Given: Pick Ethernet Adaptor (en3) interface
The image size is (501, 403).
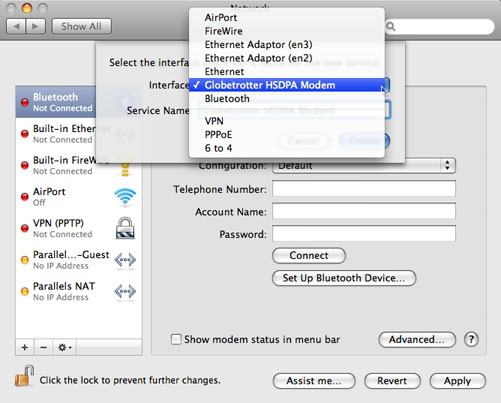Looking at the screenshot, I should [287, 44].
